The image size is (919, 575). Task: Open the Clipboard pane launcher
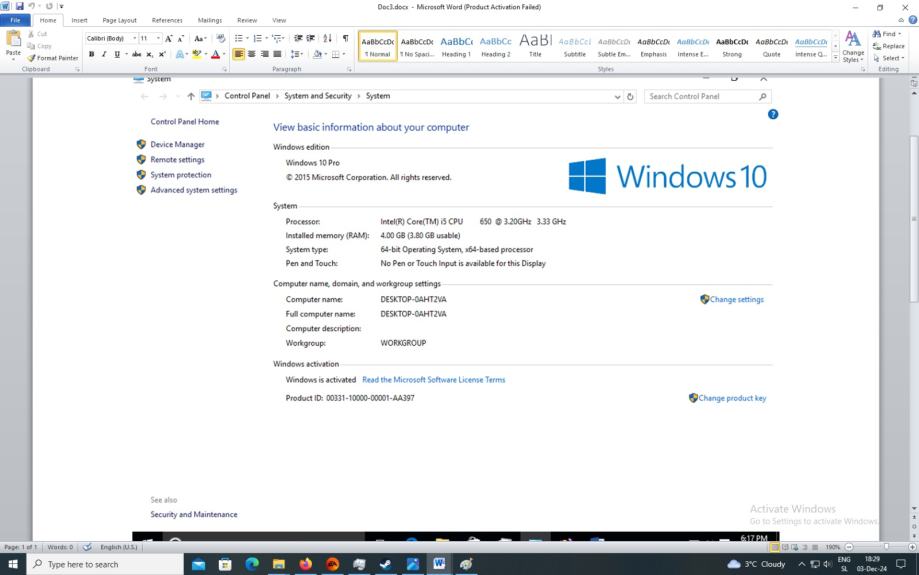coord(77,69)
